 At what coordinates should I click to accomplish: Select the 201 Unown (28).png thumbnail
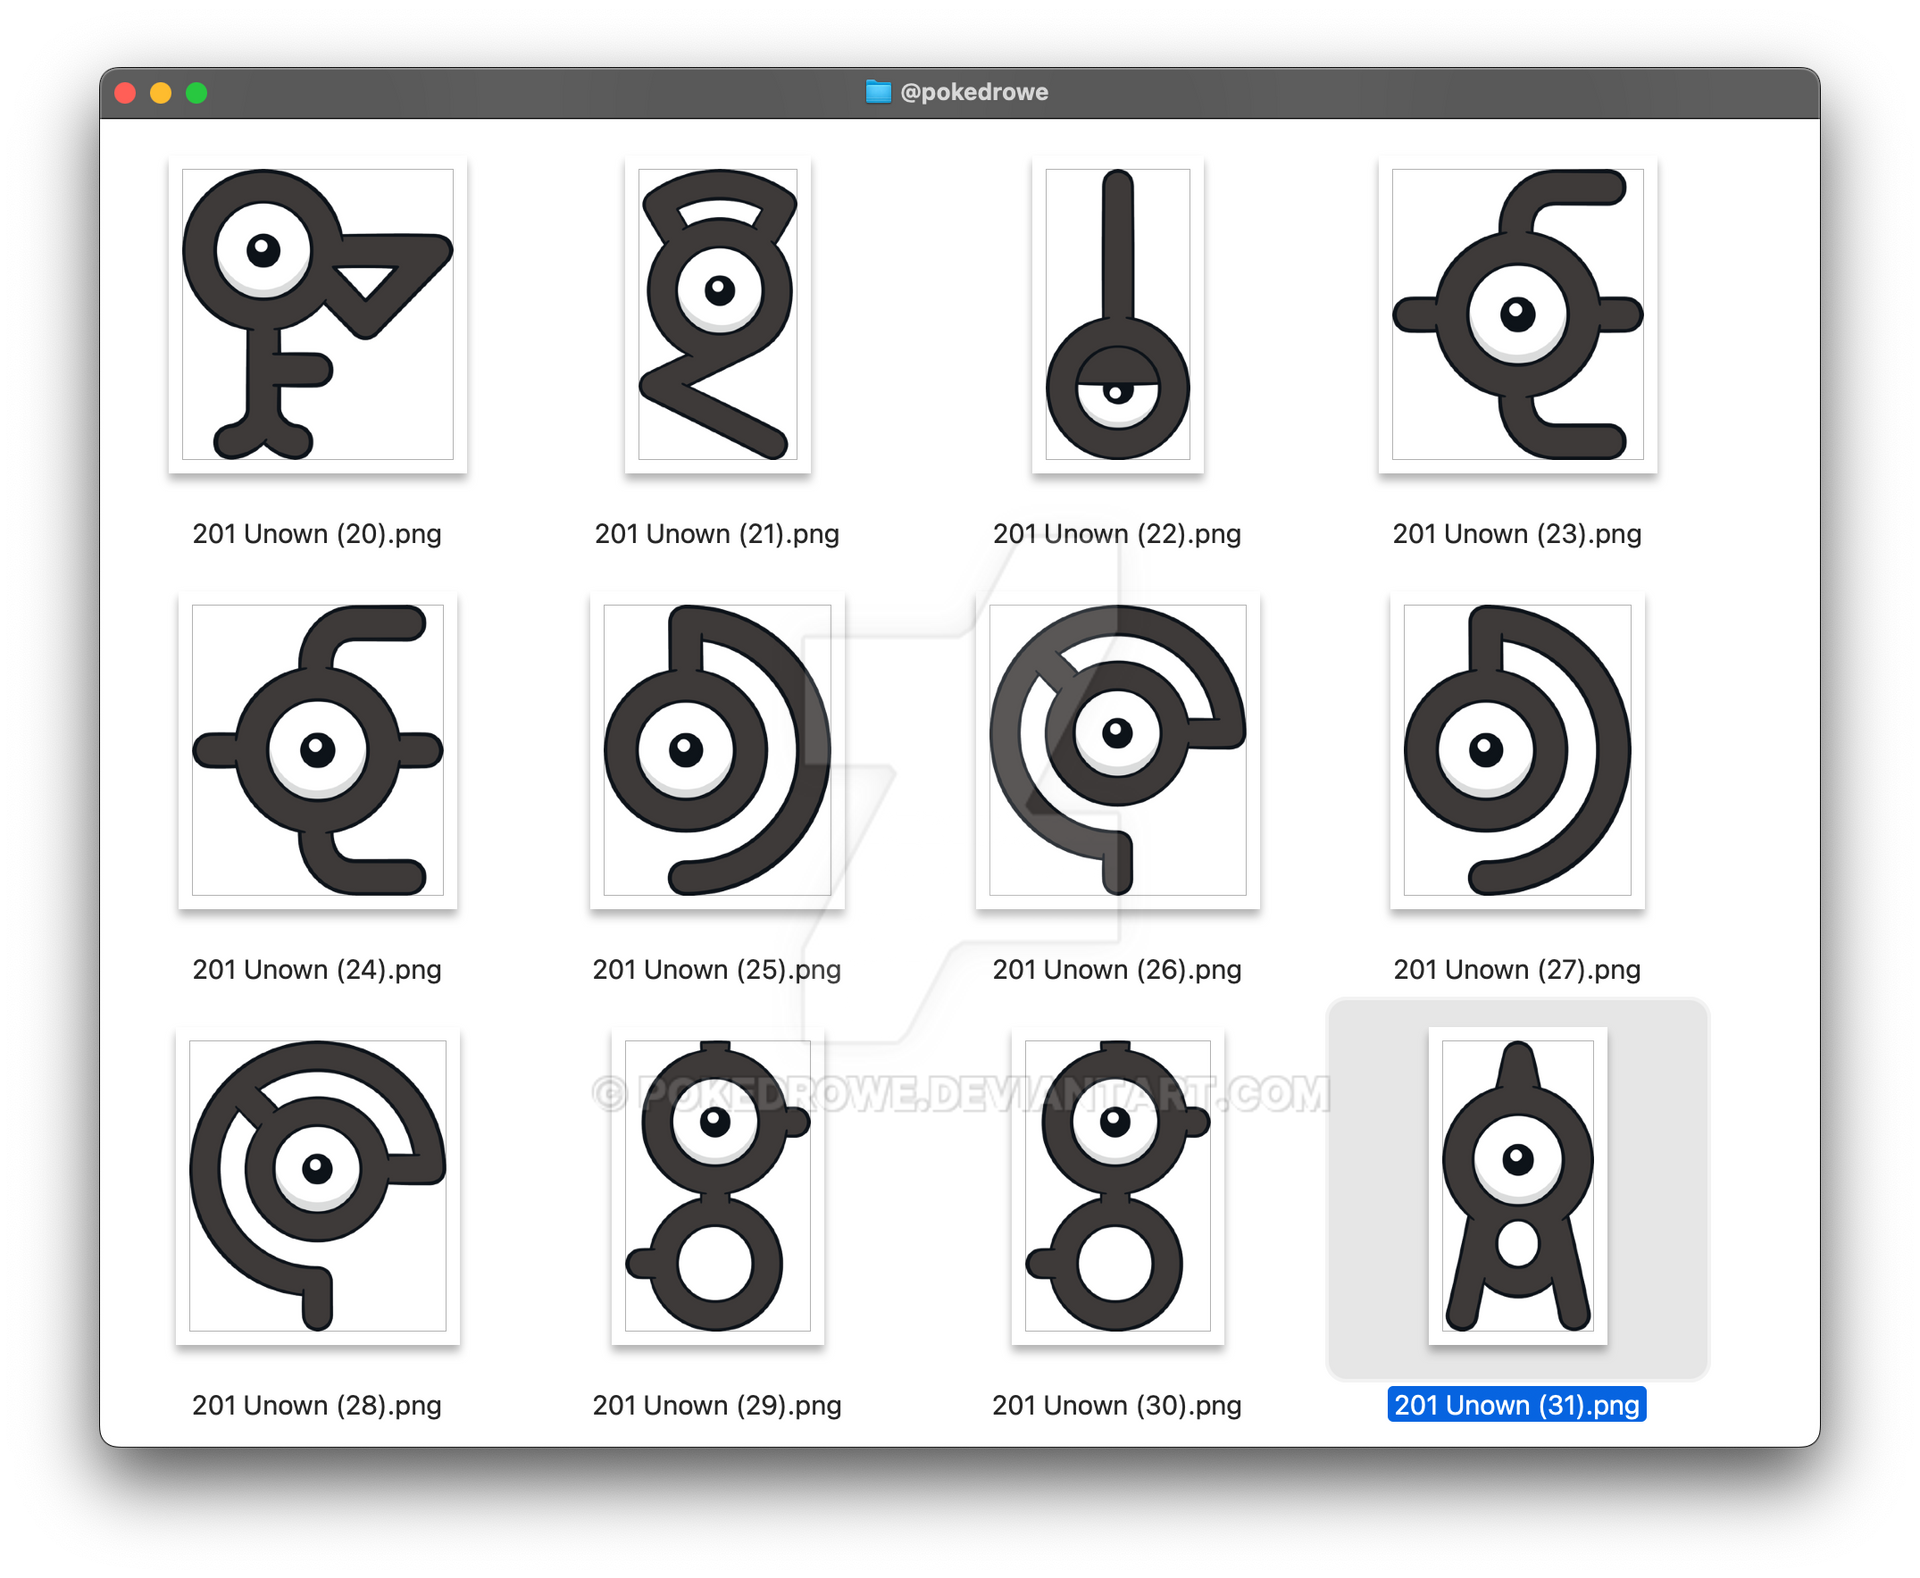317,1186
